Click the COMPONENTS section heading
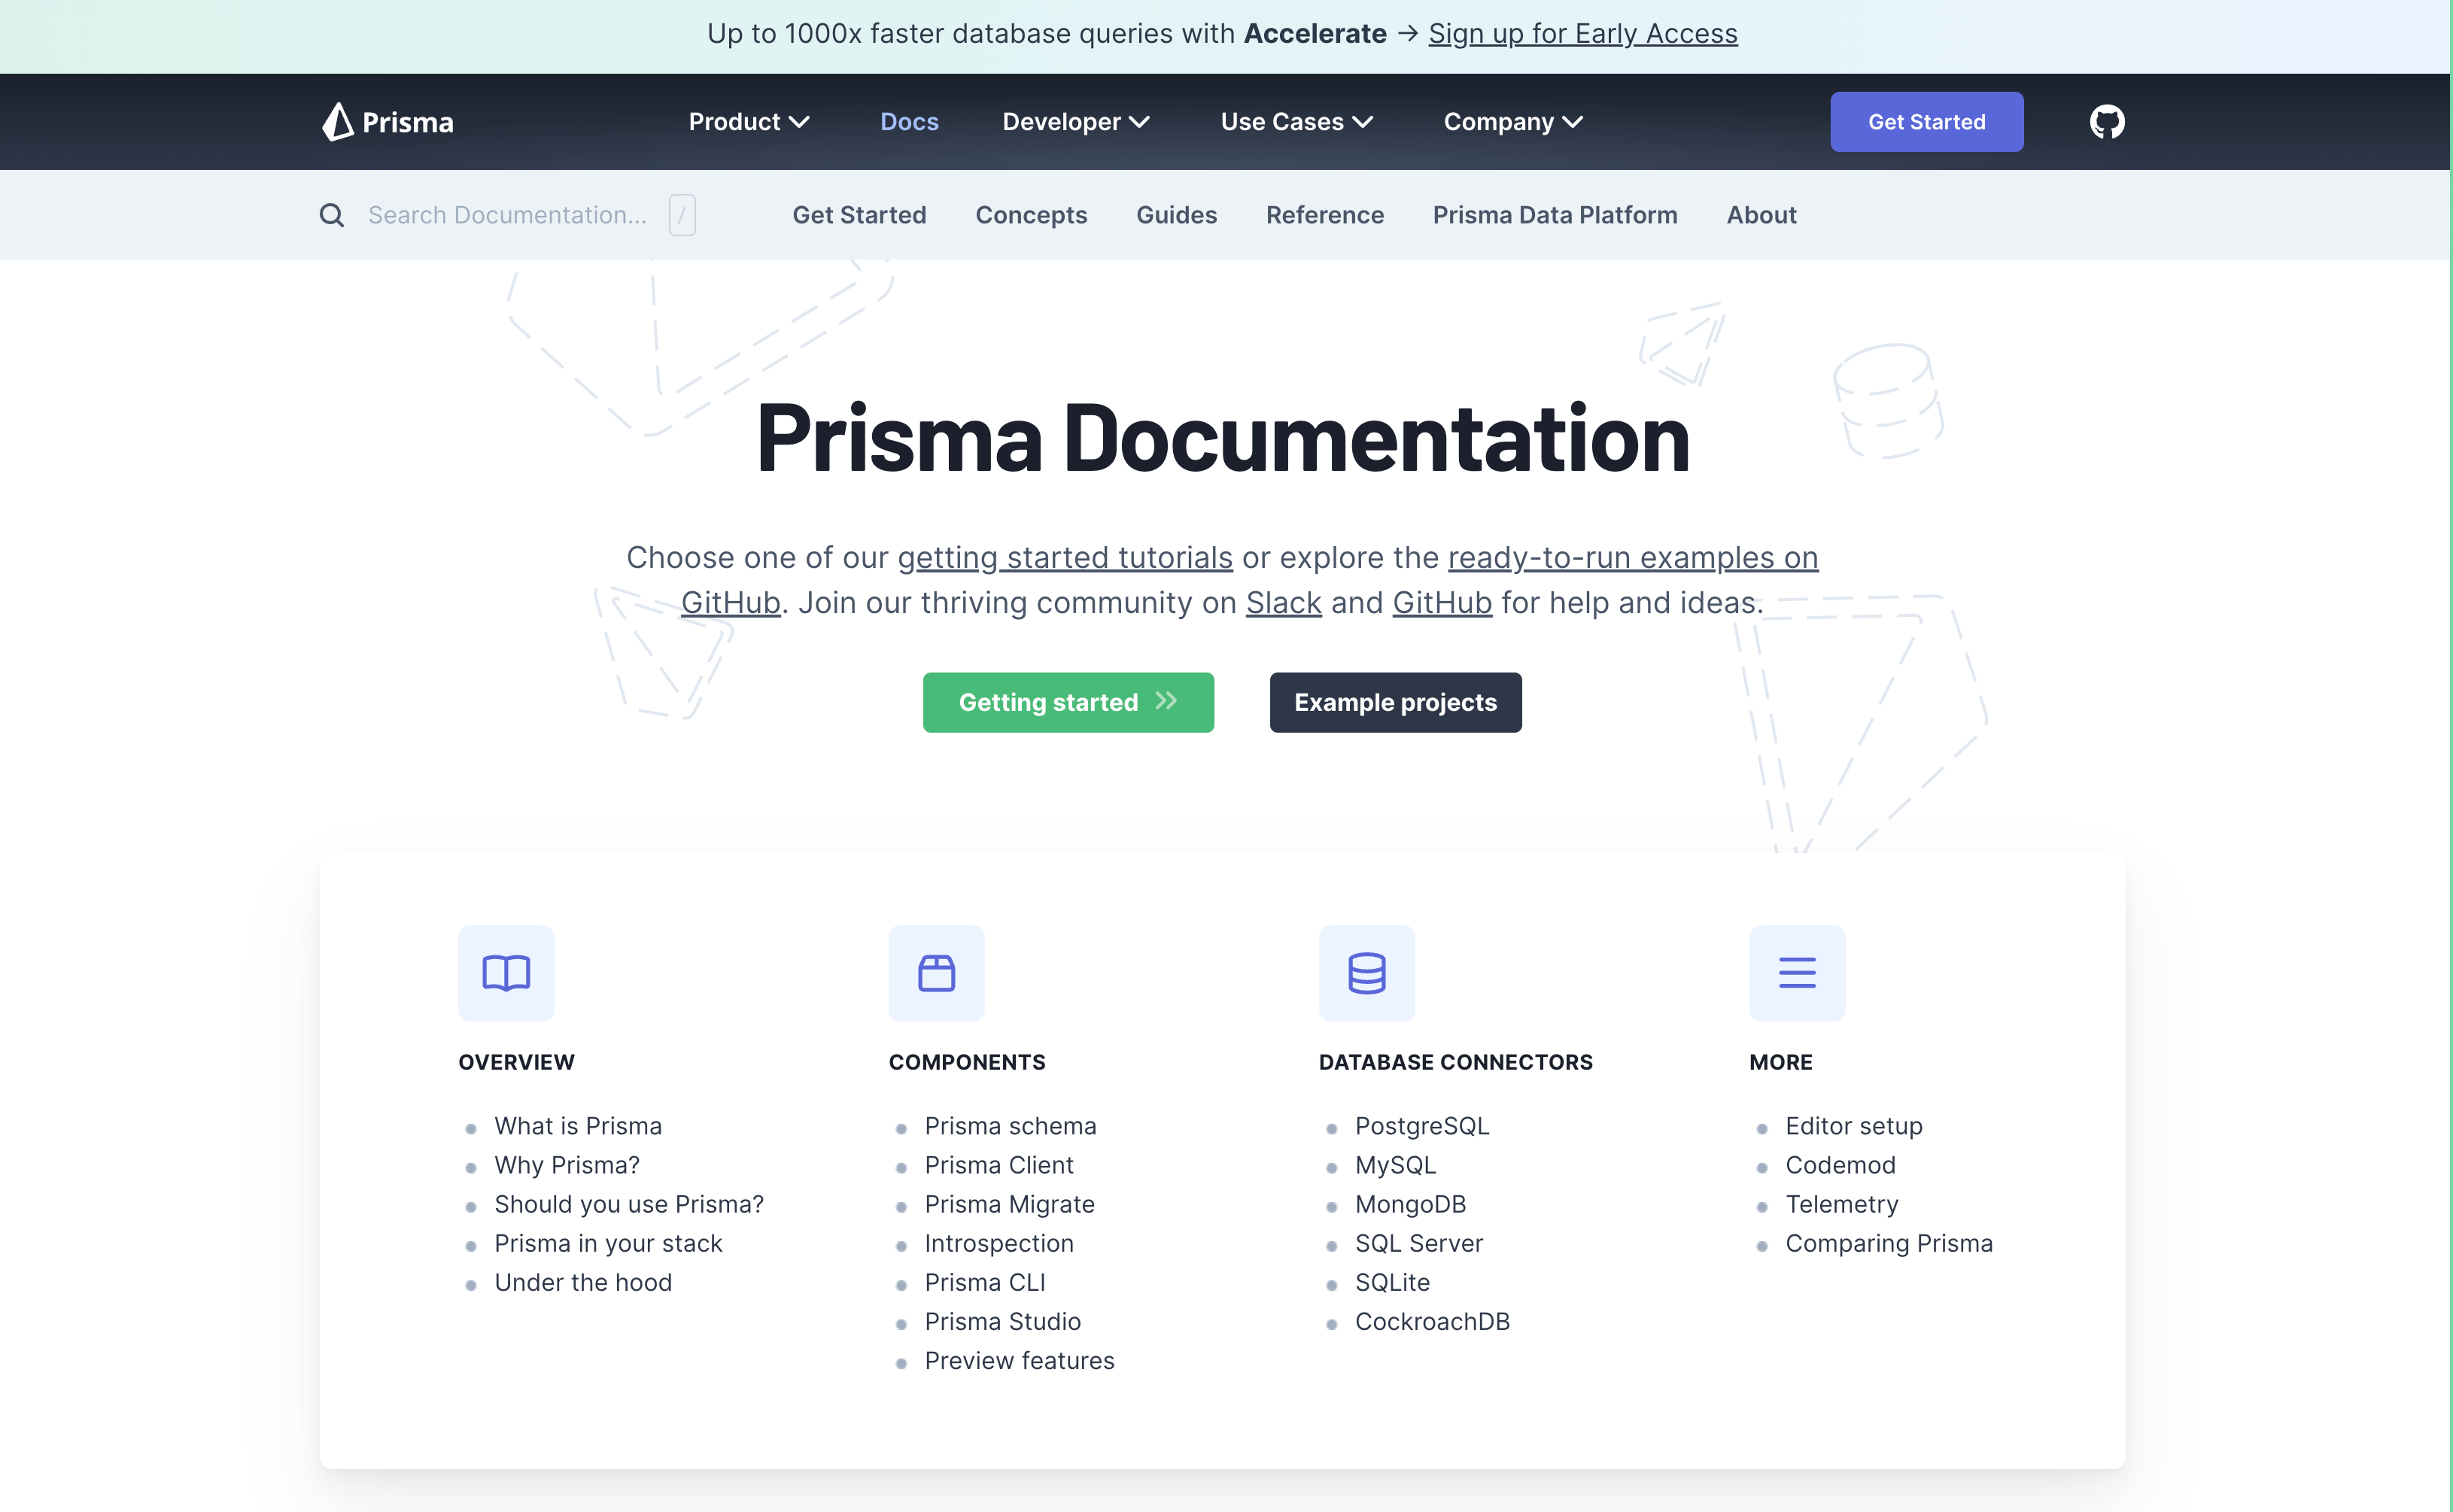The width and height of the screenshot is (2453, 1512). pyautogui.click(x=967, y=1062)
